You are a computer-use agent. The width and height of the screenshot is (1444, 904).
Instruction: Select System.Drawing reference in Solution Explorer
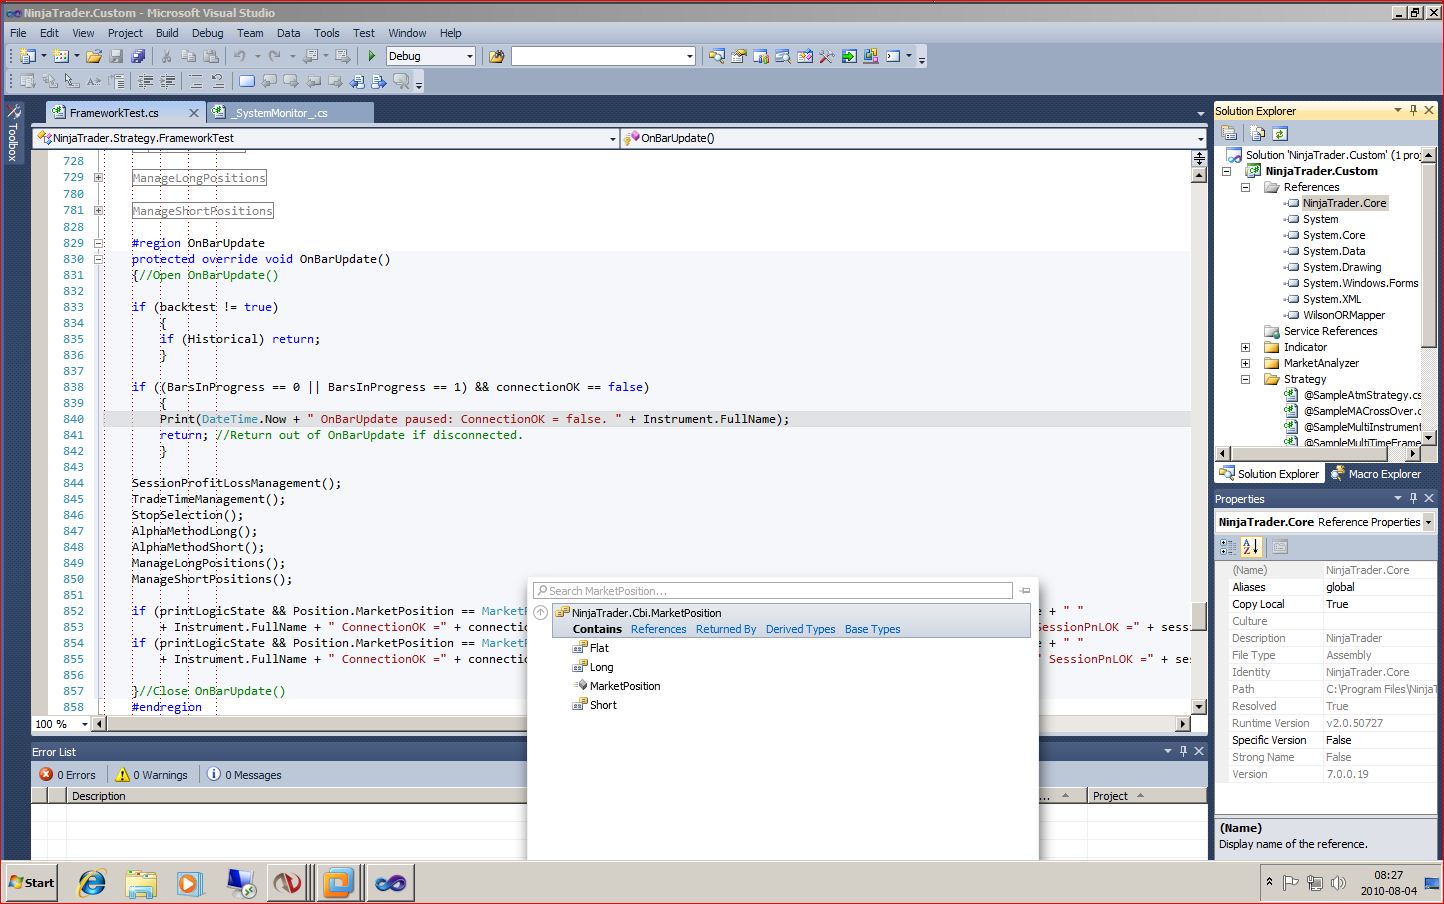(x=1342, y=267)
